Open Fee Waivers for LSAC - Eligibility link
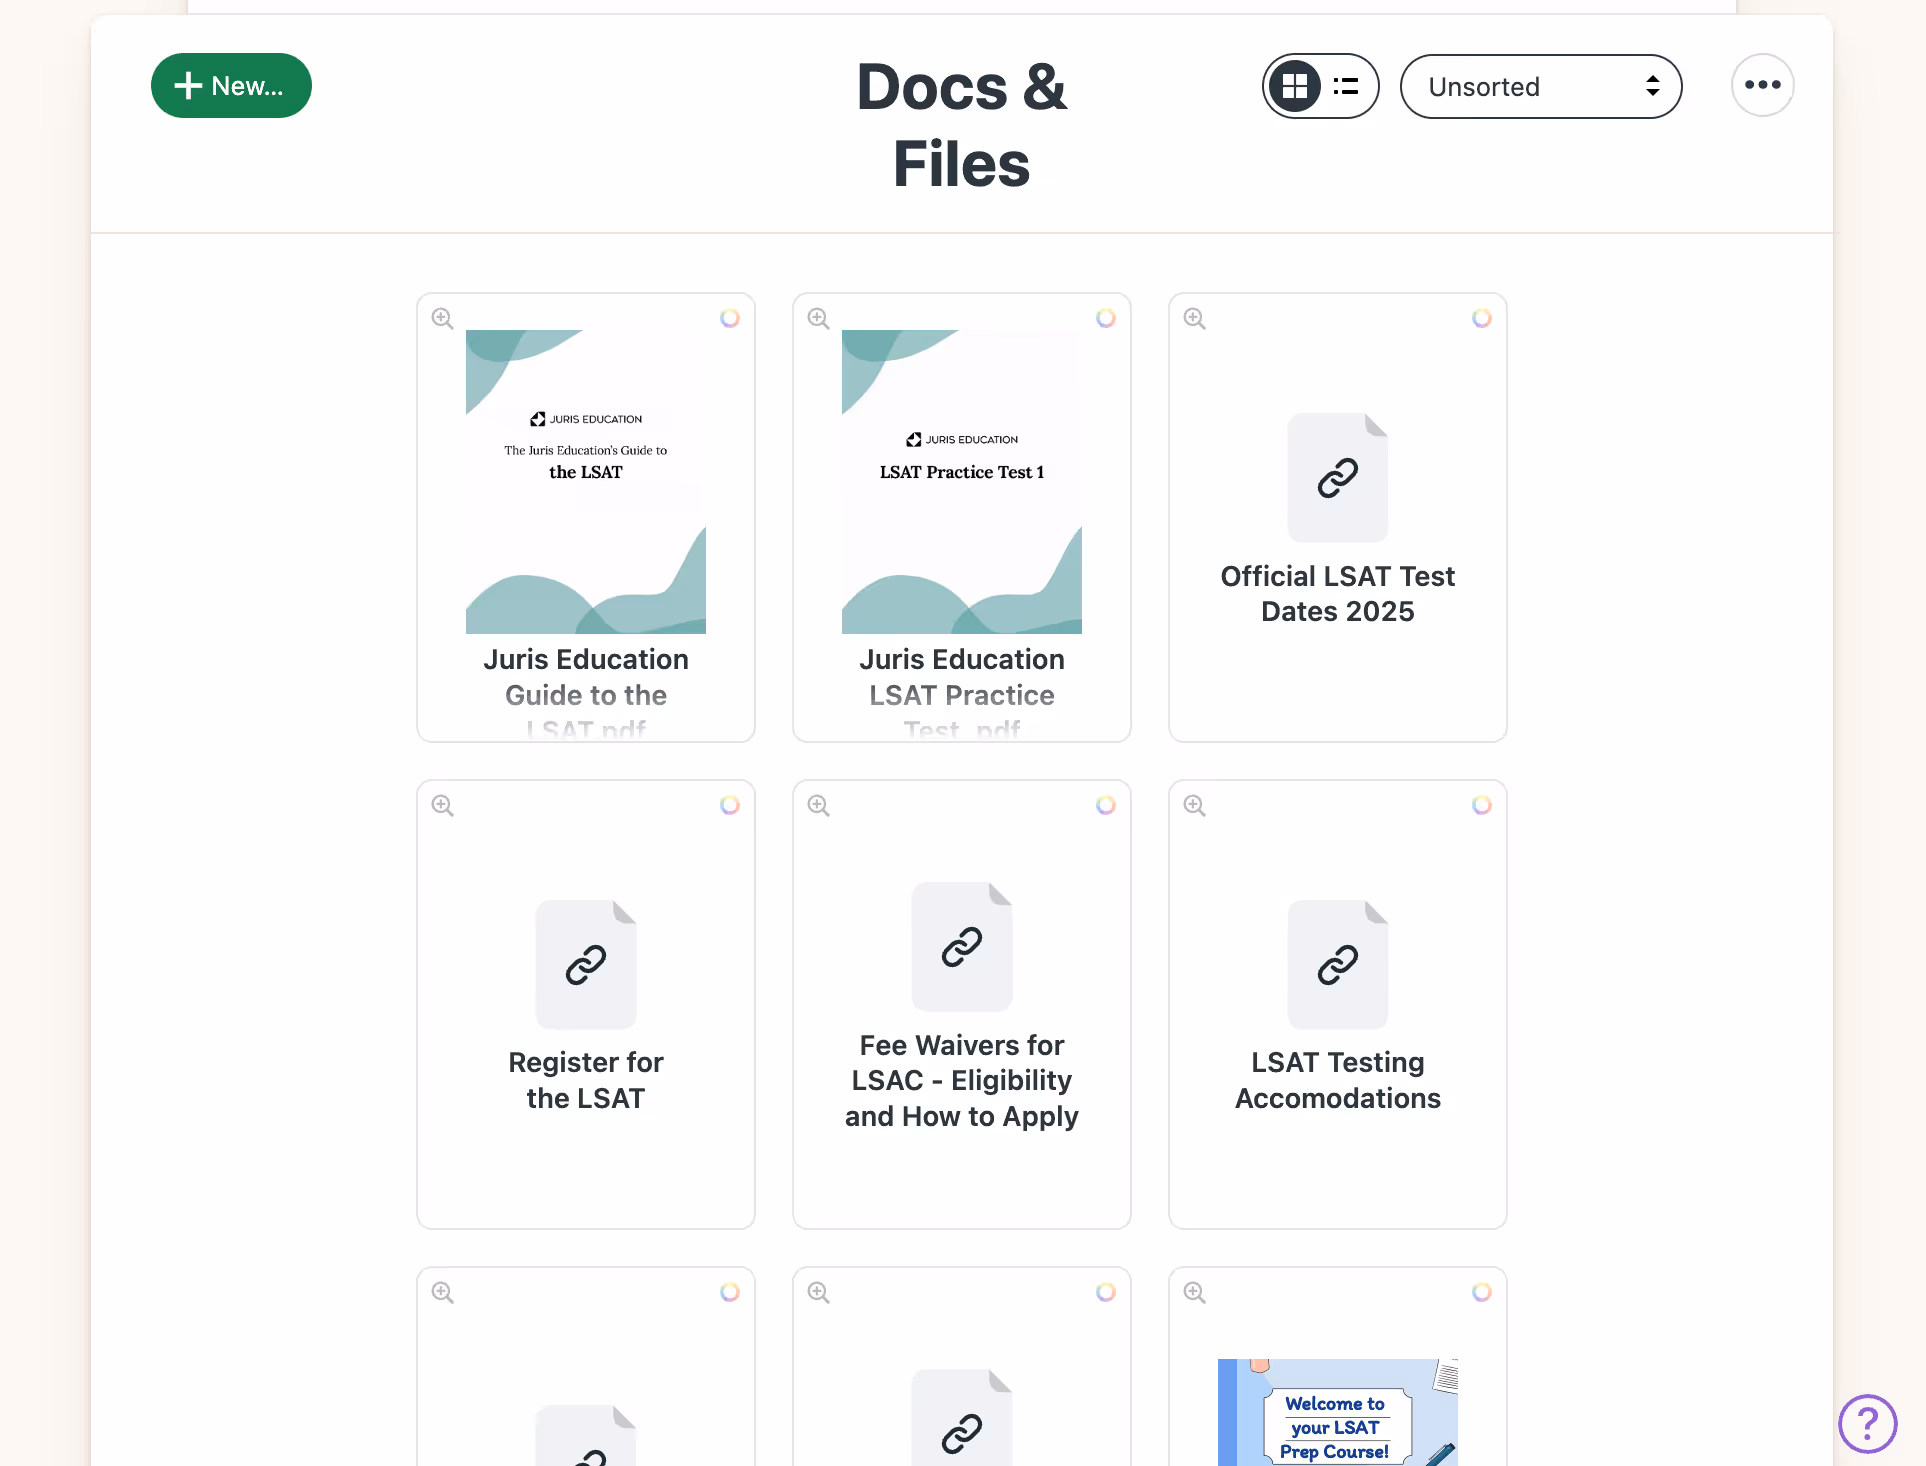Screen dimensions: 1926x1466 961,1080
